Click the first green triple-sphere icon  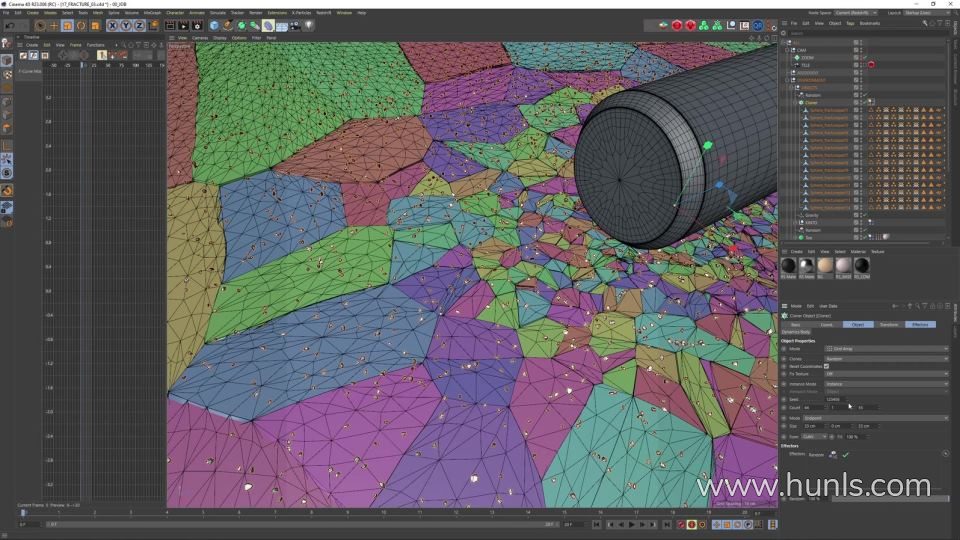(703, 26)
